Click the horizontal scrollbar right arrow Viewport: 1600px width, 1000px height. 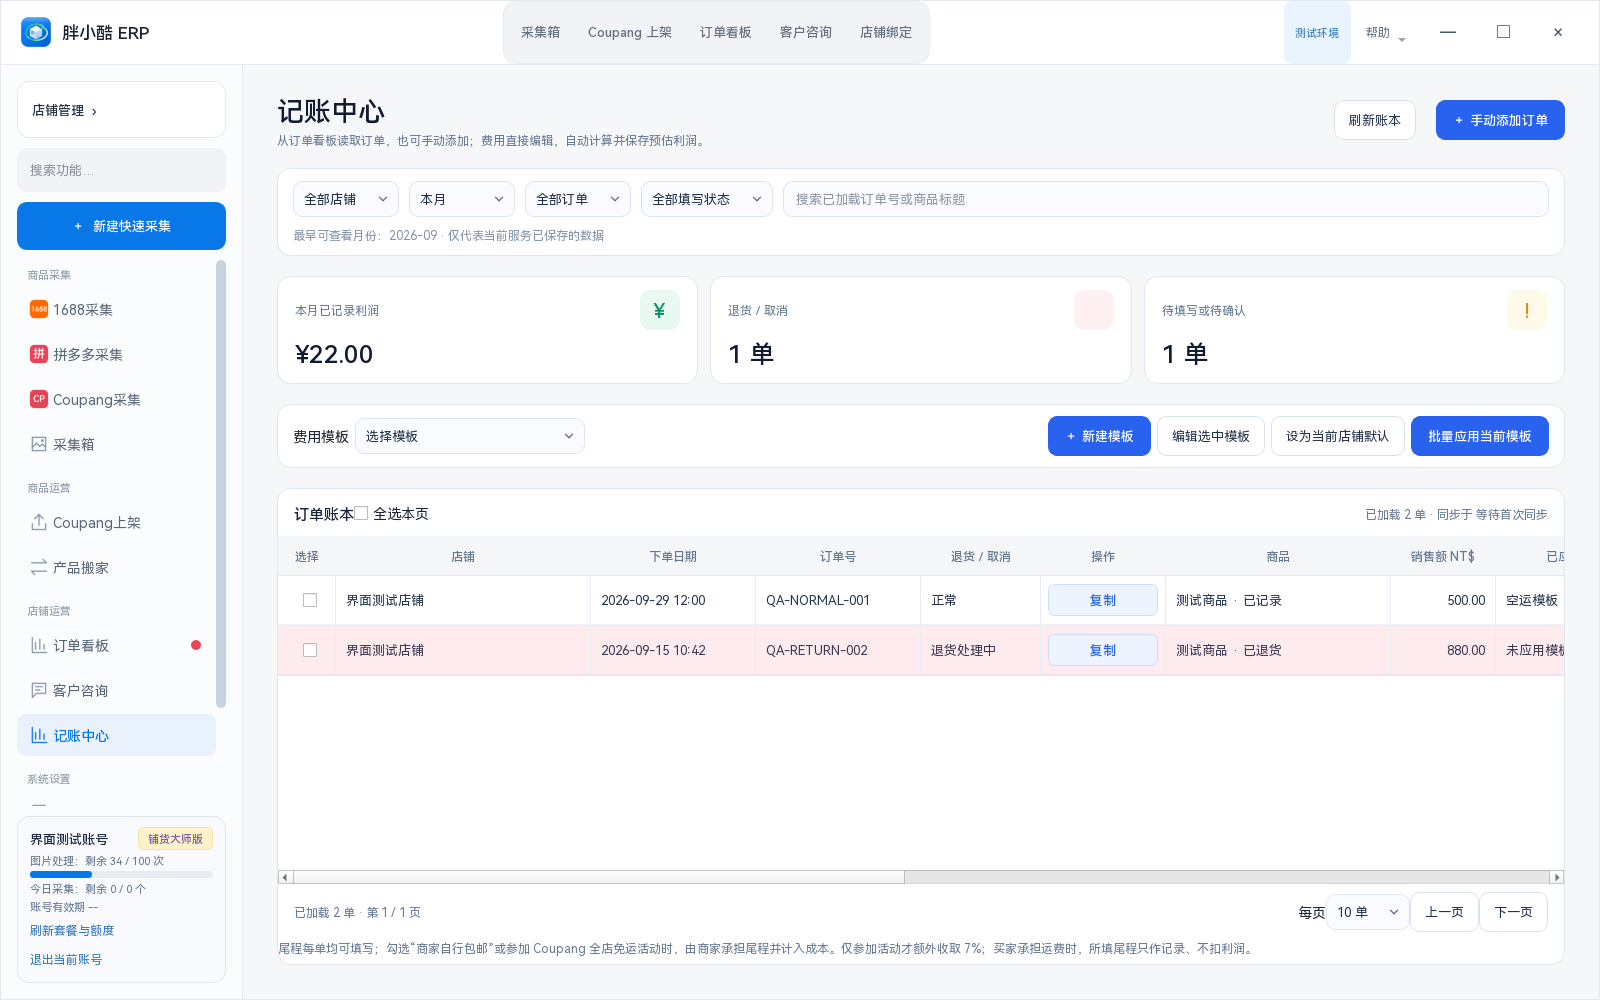(1556, 877)
